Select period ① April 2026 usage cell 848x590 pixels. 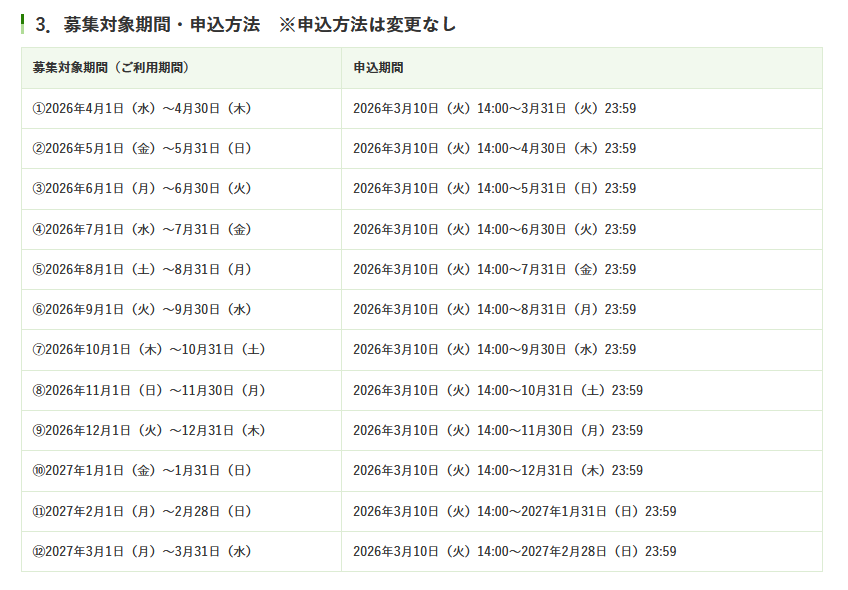click(142, 108)
